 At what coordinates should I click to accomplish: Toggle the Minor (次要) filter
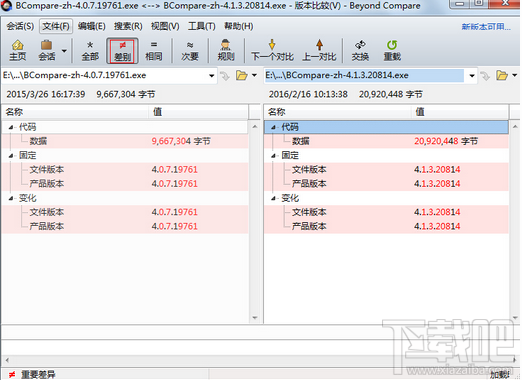190,50
